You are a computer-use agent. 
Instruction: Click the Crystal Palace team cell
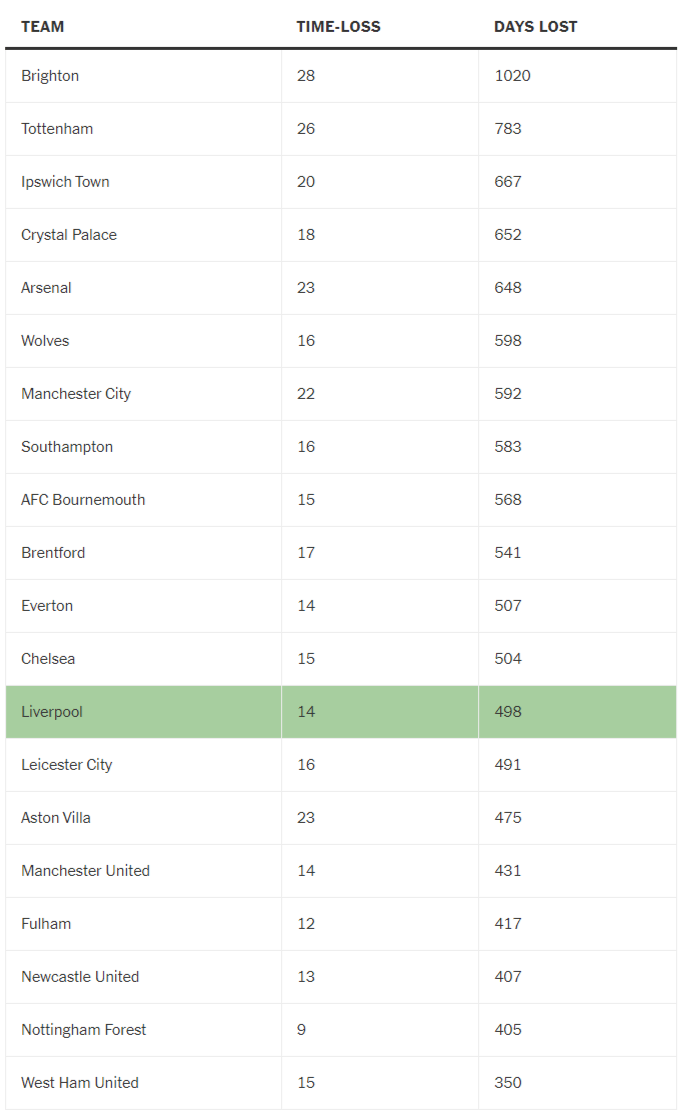click(x=69, y=235)
